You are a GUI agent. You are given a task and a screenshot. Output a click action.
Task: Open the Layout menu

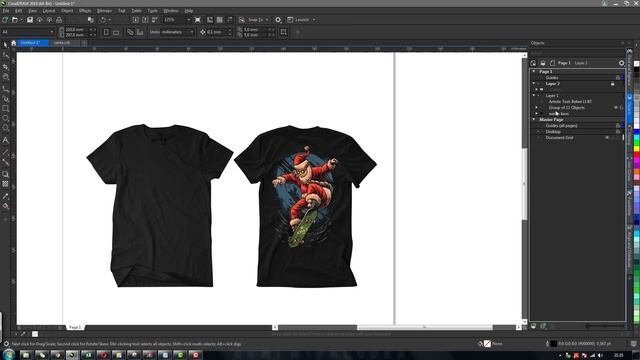tap(49, 11)
